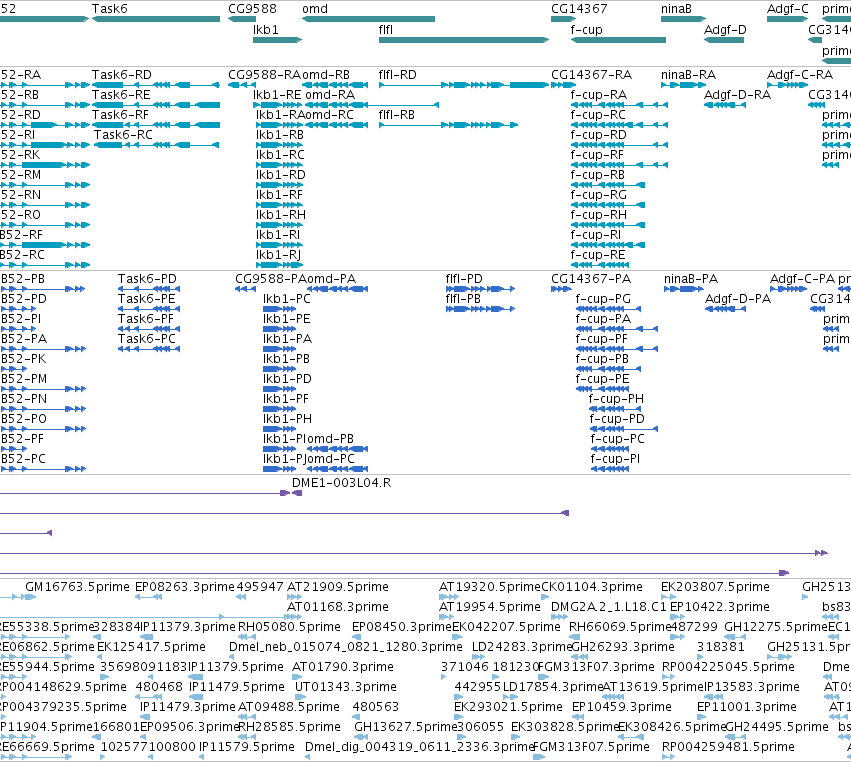
Task: Open transcript flfl-RD
Action: pyautogui.click(x=398, y=74)
